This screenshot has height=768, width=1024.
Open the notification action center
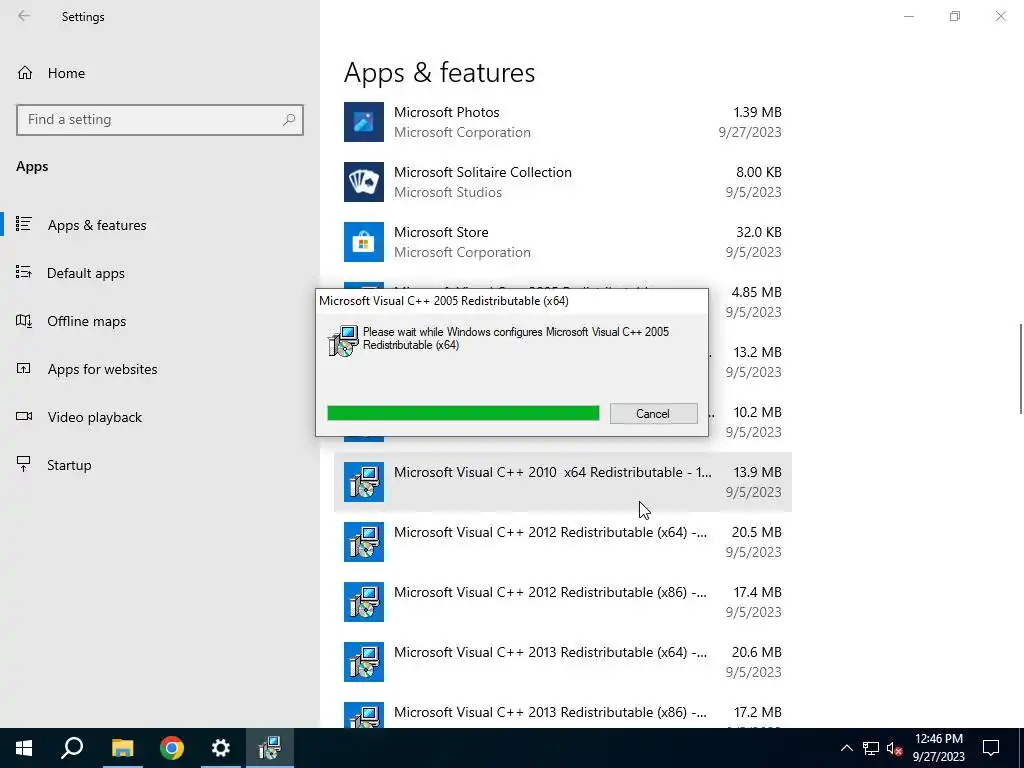pos(991,748)
